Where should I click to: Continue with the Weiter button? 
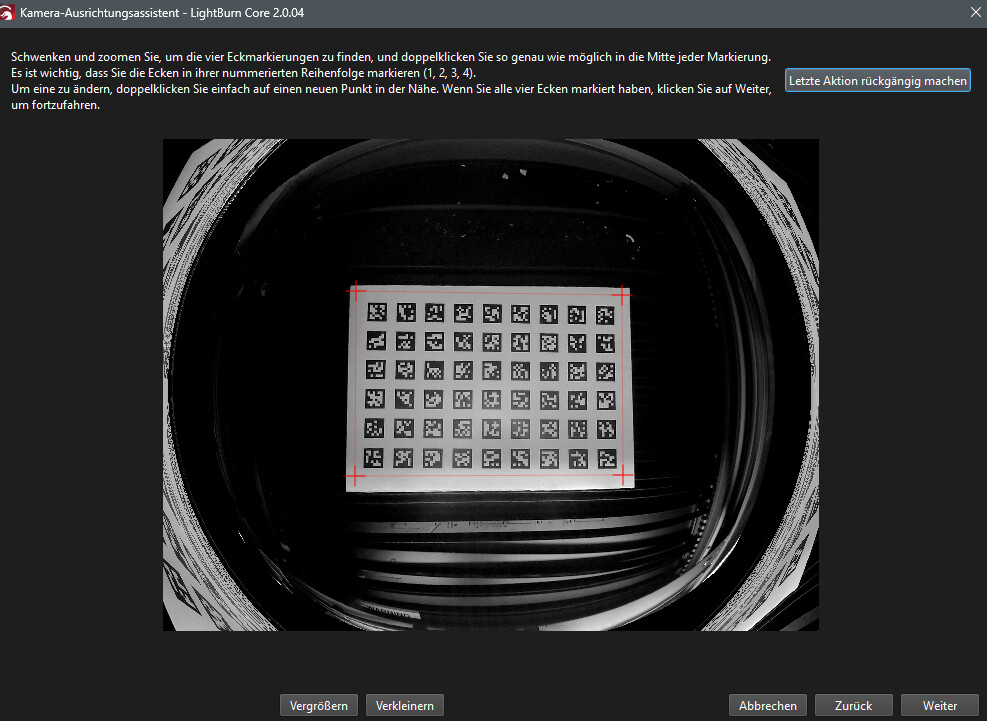(940, 705)
